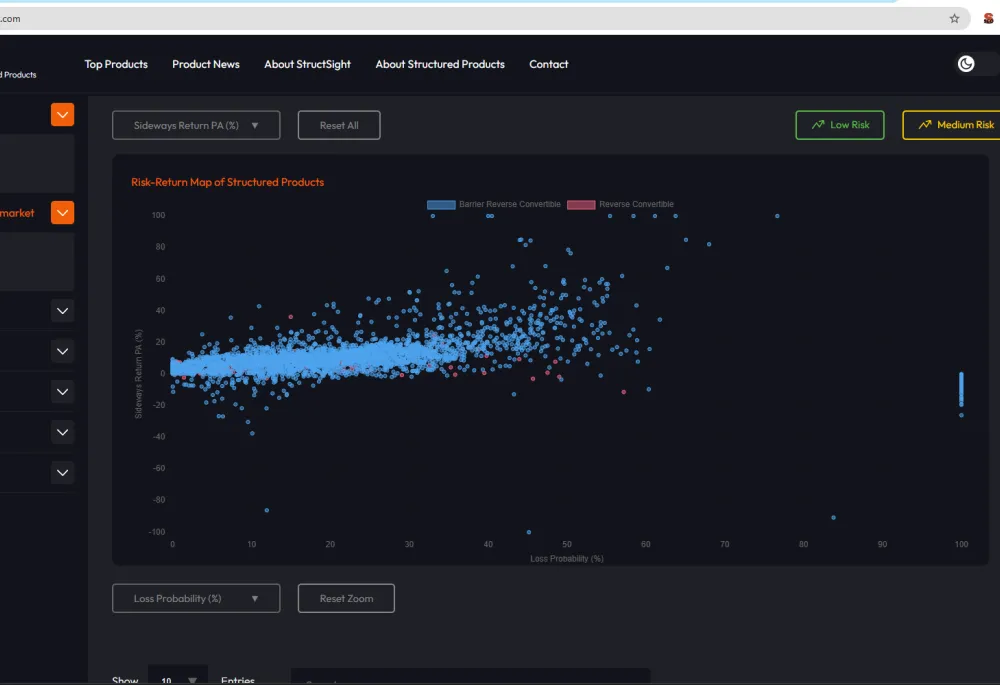
Task: Open the Contact page
Action: click(548, 64)
